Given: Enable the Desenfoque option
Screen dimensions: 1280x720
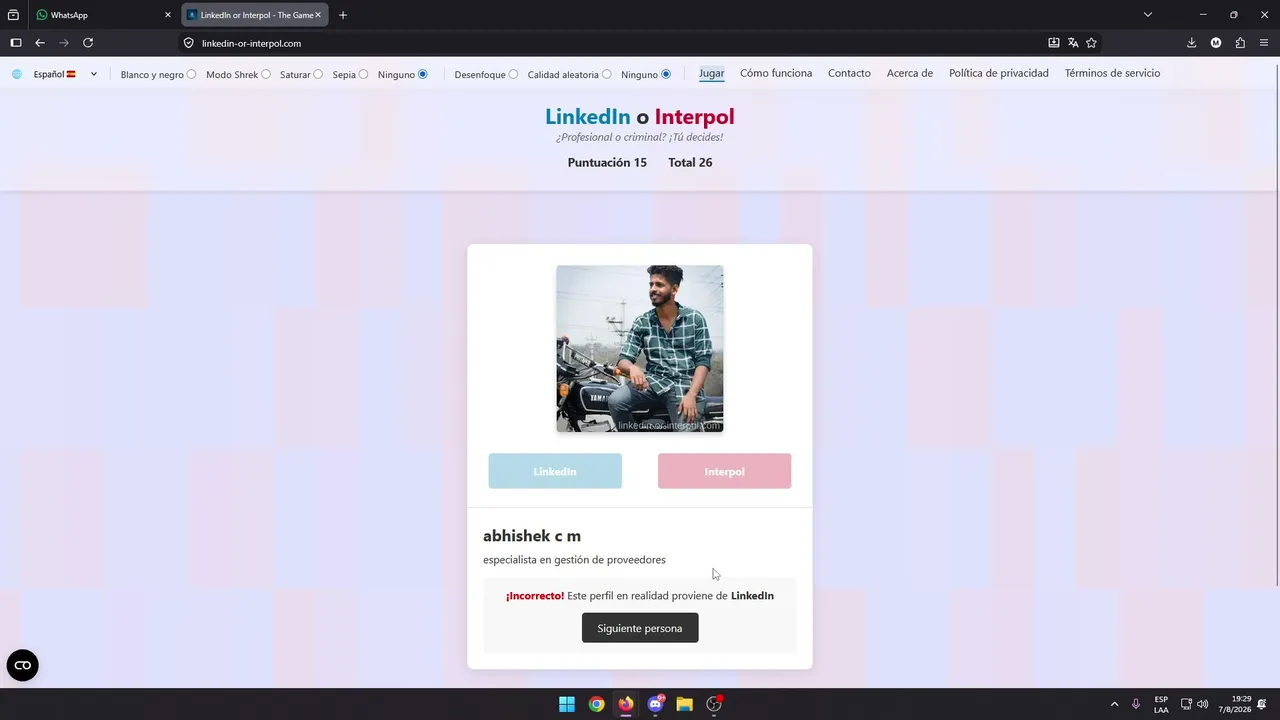Looking at the screenshot, I should pyautogui.click(x=513, y=74).
